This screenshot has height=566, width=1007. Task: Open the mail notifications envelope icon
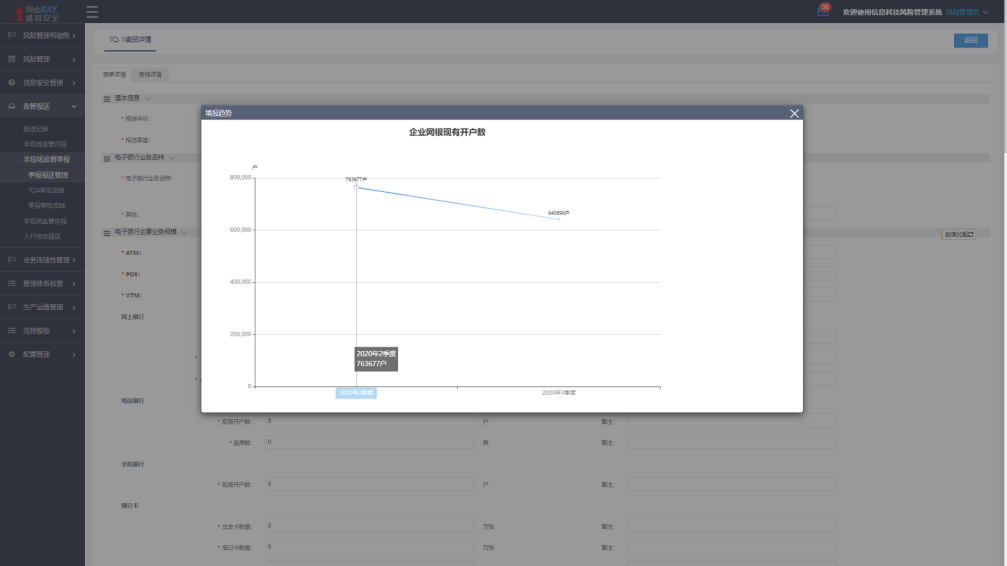tap(822, 12)
